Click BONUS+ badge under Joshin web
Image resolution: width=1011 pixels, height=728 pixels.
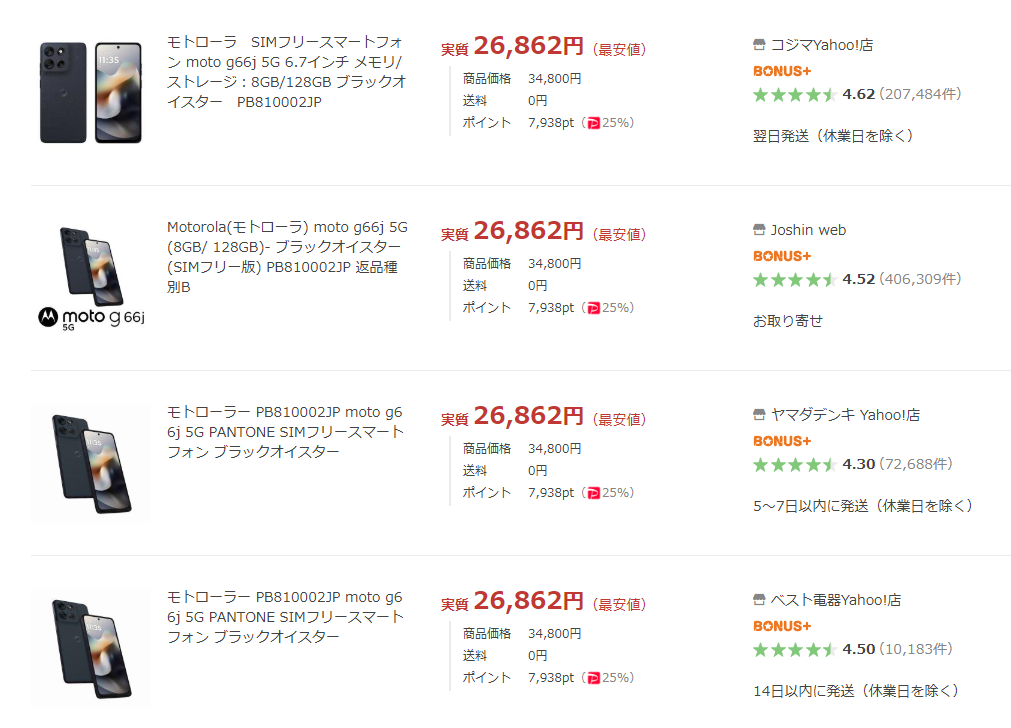(x=782, y=256)
